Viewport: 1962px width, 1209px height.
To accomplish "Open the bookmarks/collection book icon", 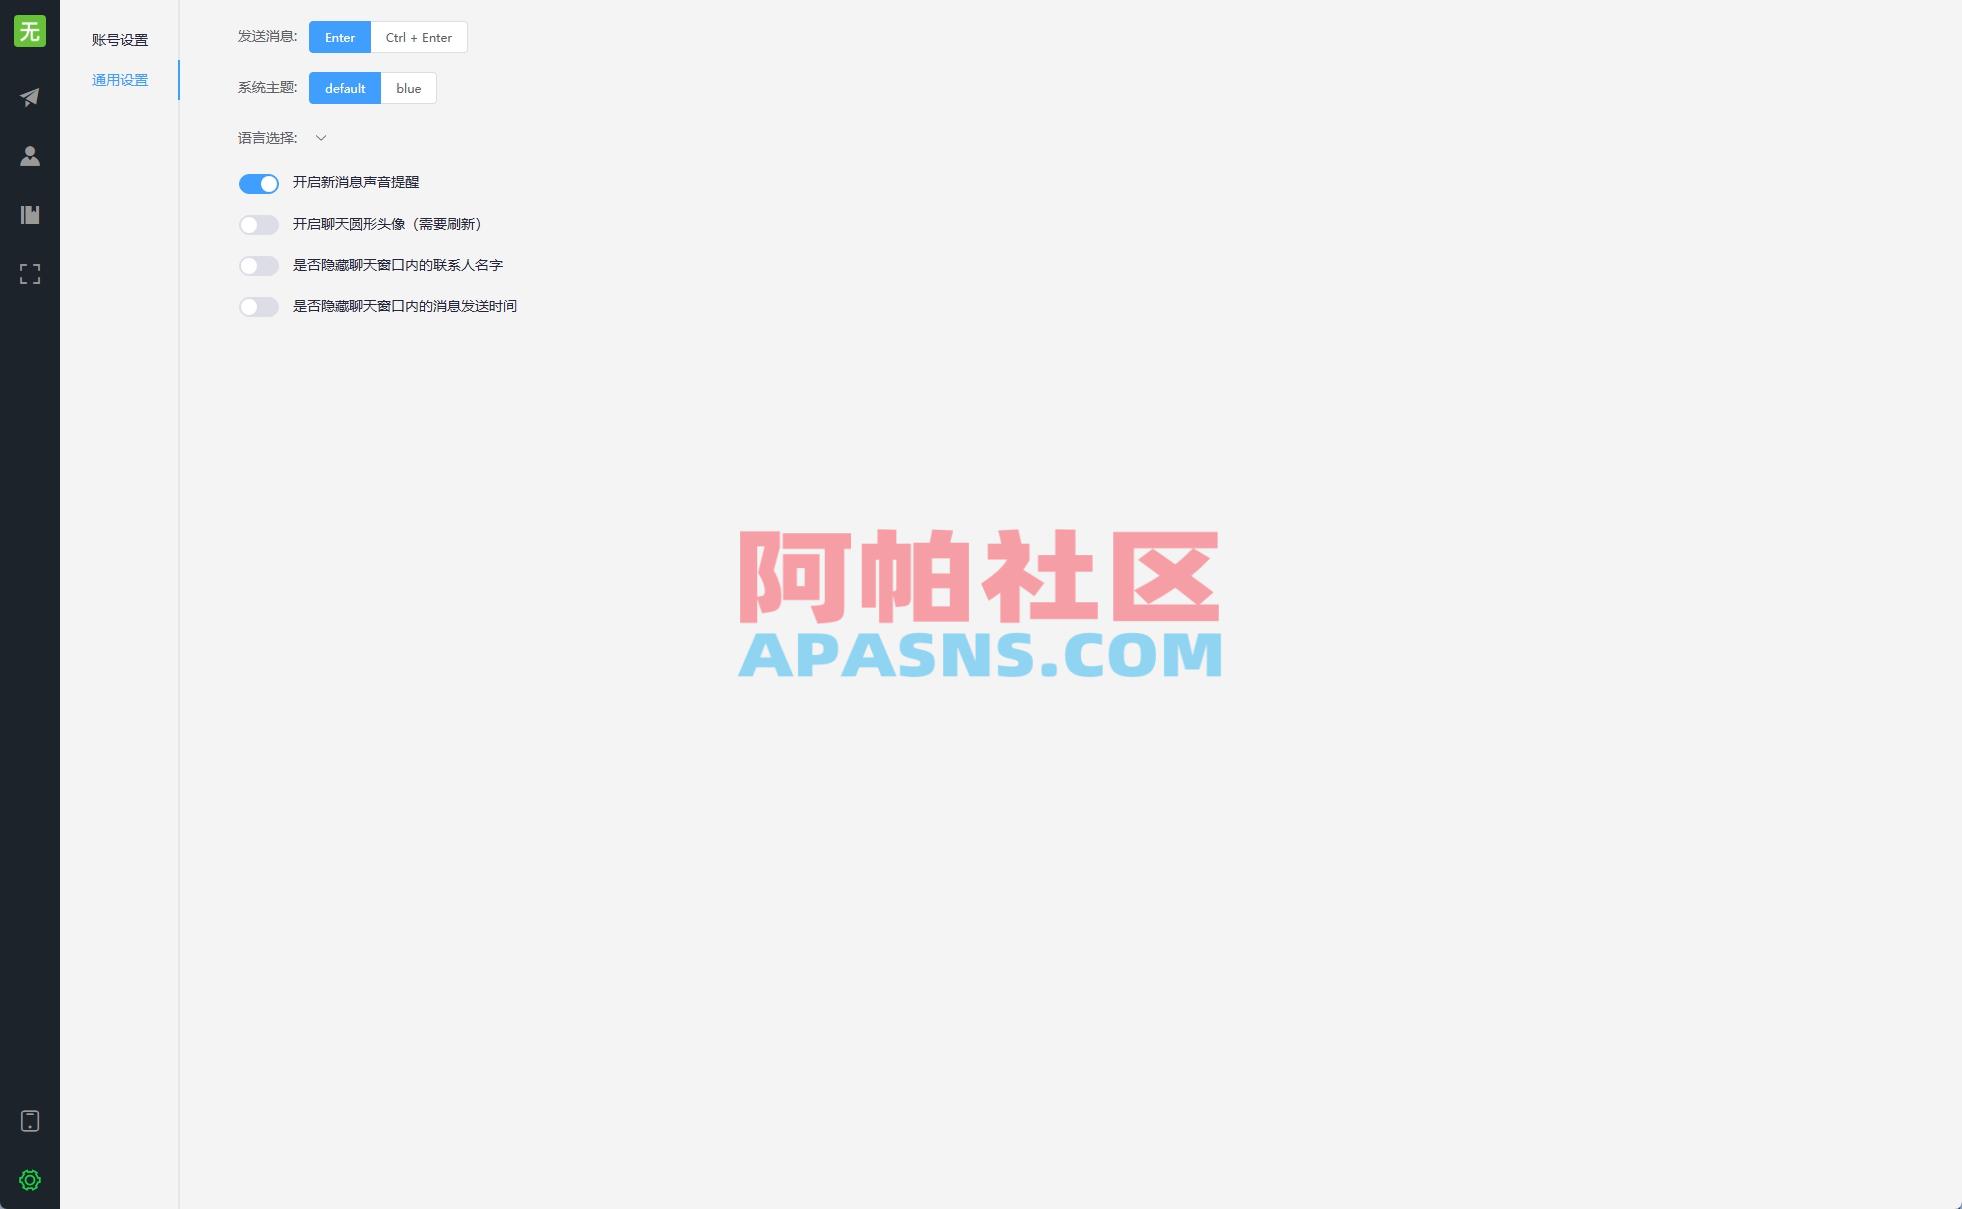I will point(29,214).
